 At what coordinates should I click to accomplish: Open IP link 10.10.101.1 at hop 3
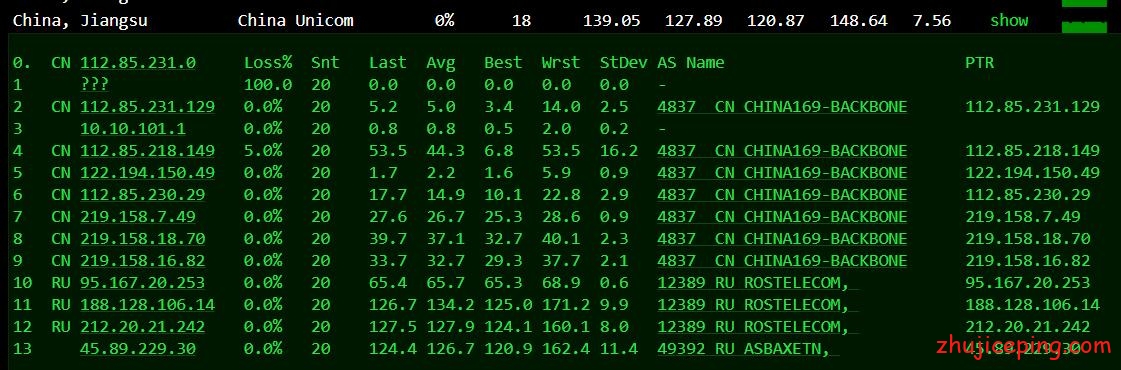click(x=133, y=129)
